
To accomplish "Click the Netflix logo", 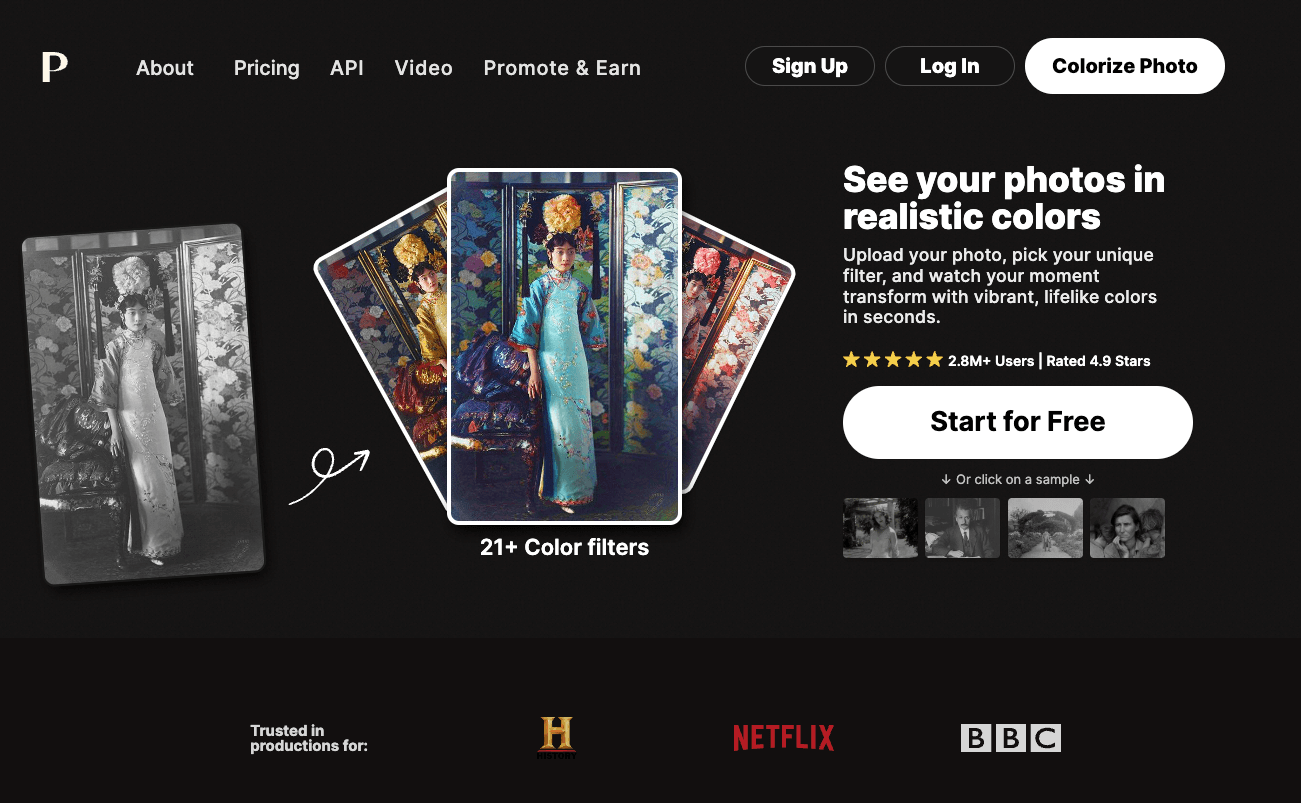I will (783, 738).
